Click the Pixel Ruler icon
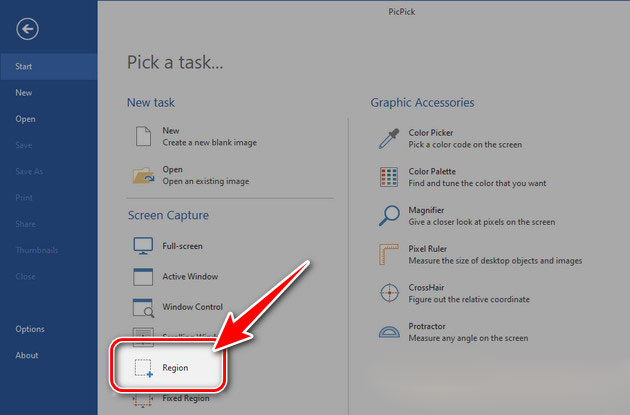Viewport: 630px width, 415px height. [x=389, y=254]
